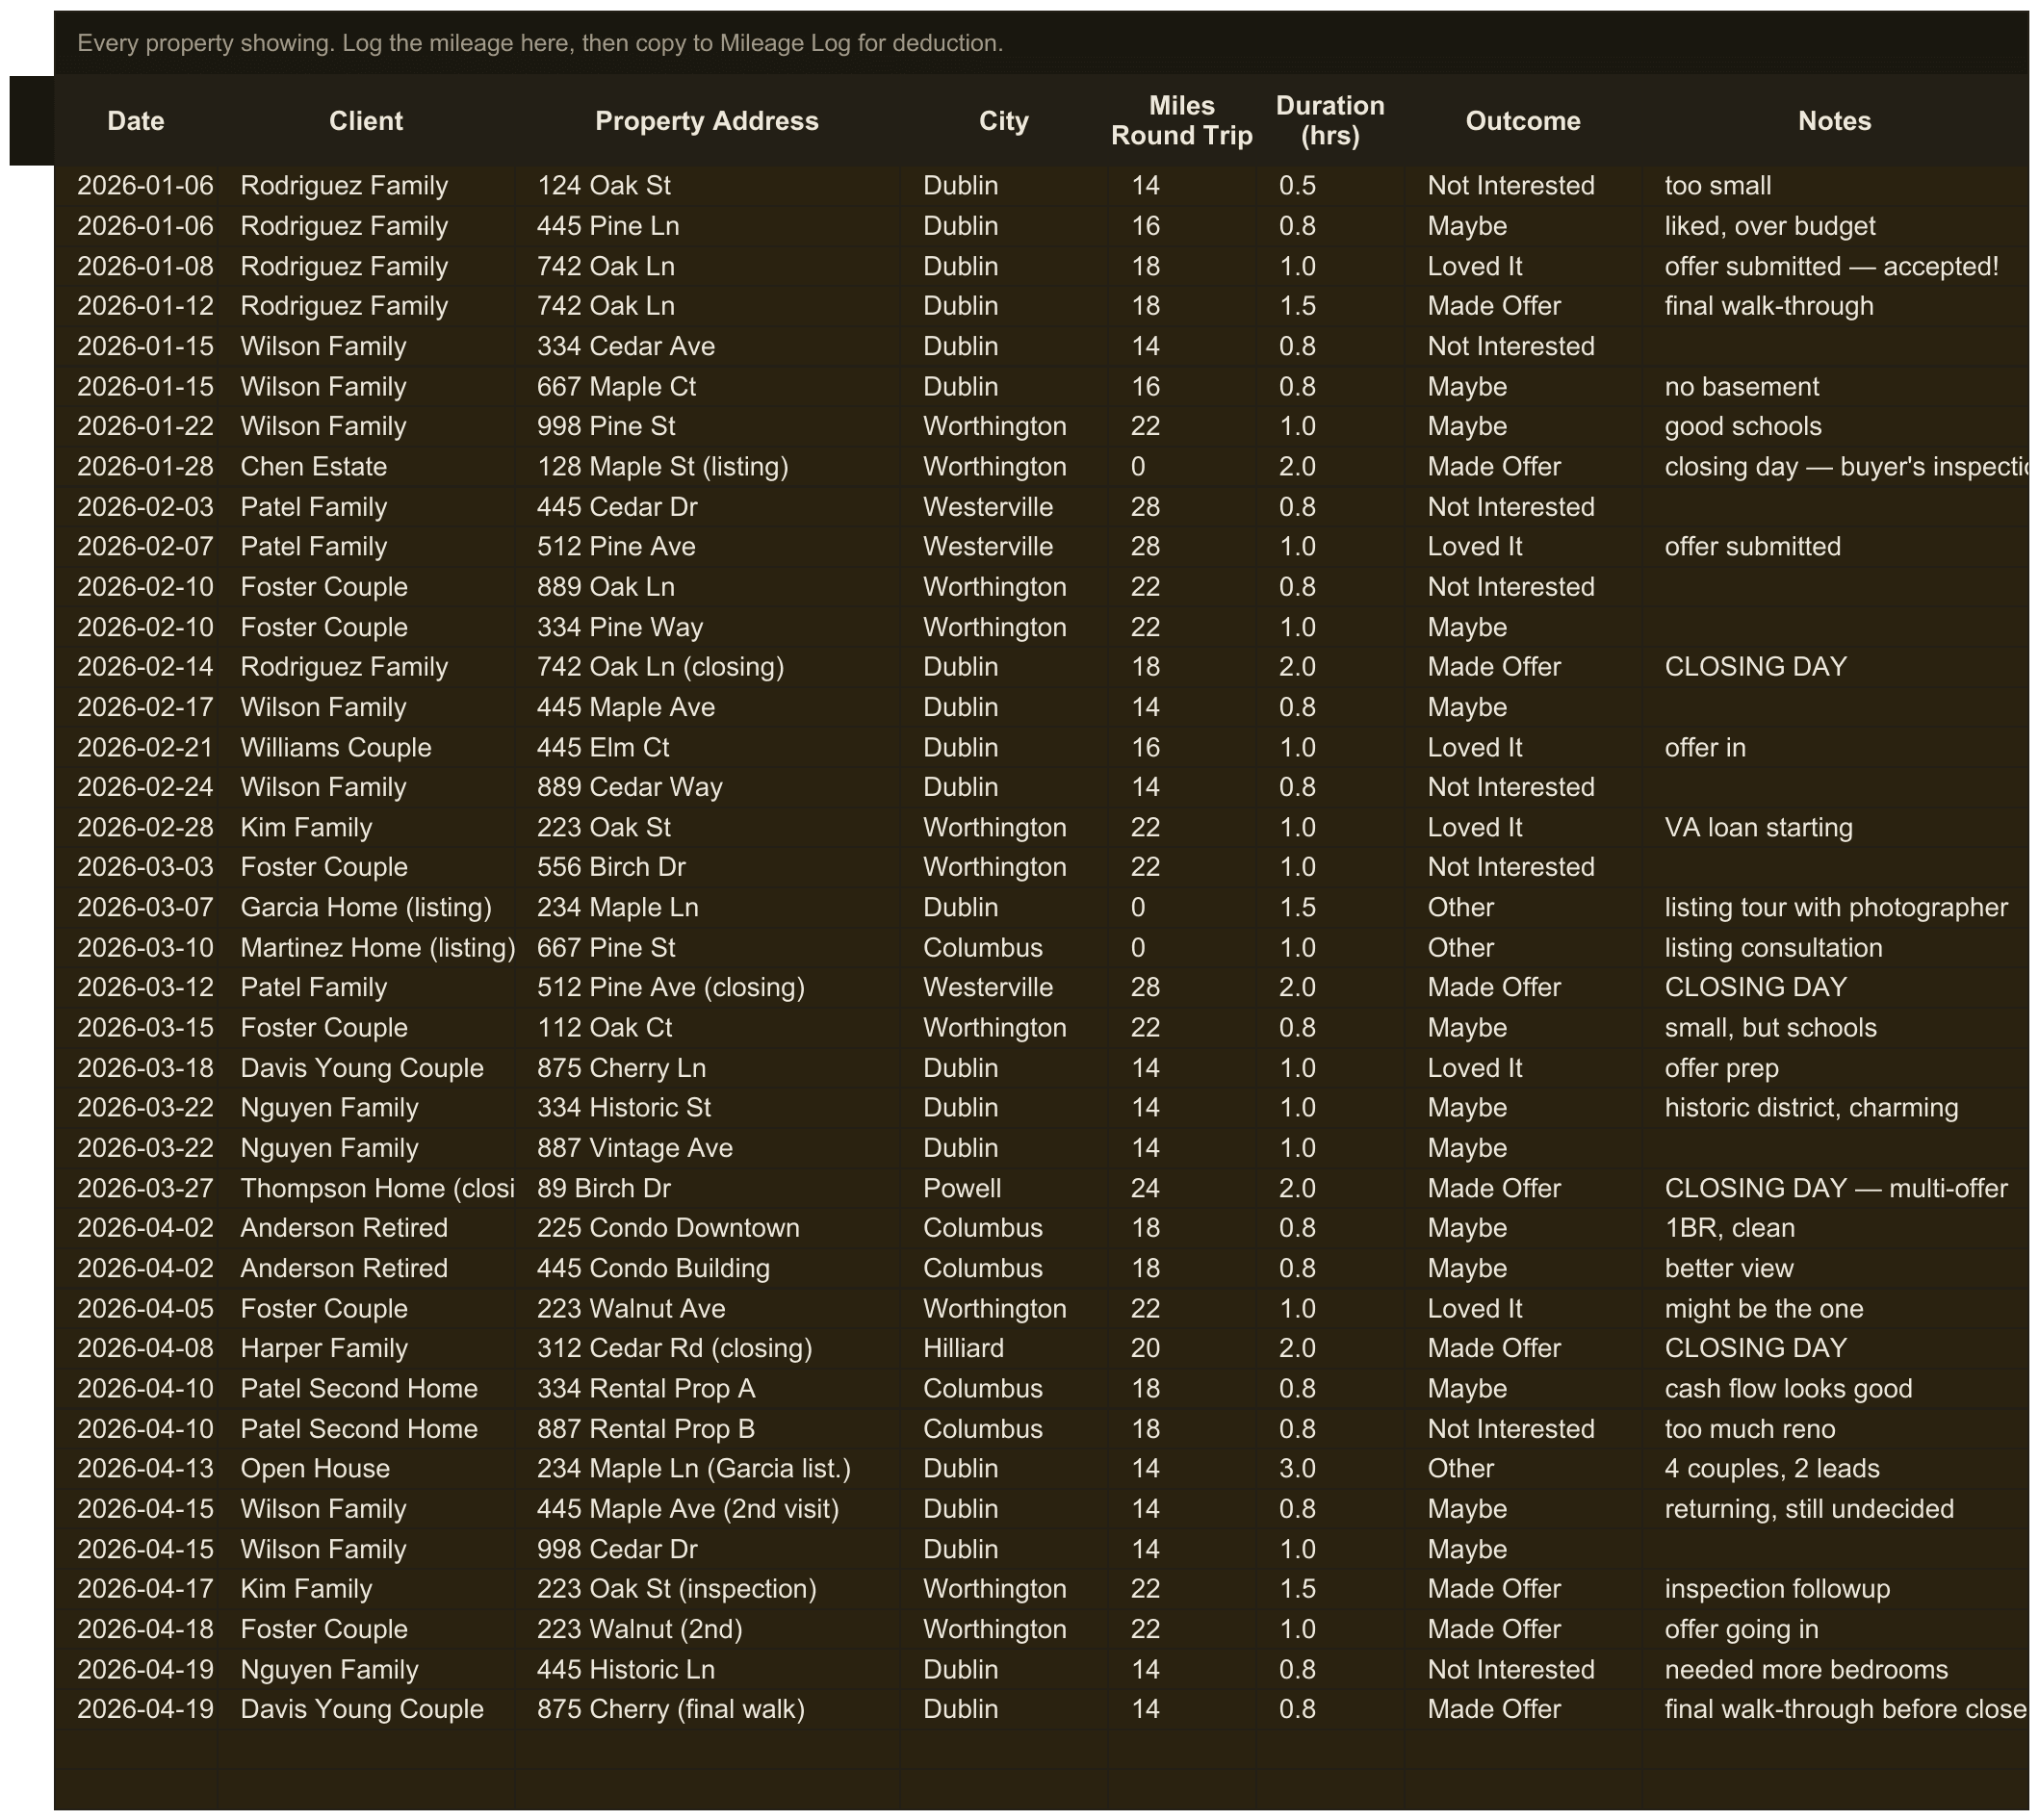Select duration cell 0.5 for 124 Oak St

point(1330,186)
